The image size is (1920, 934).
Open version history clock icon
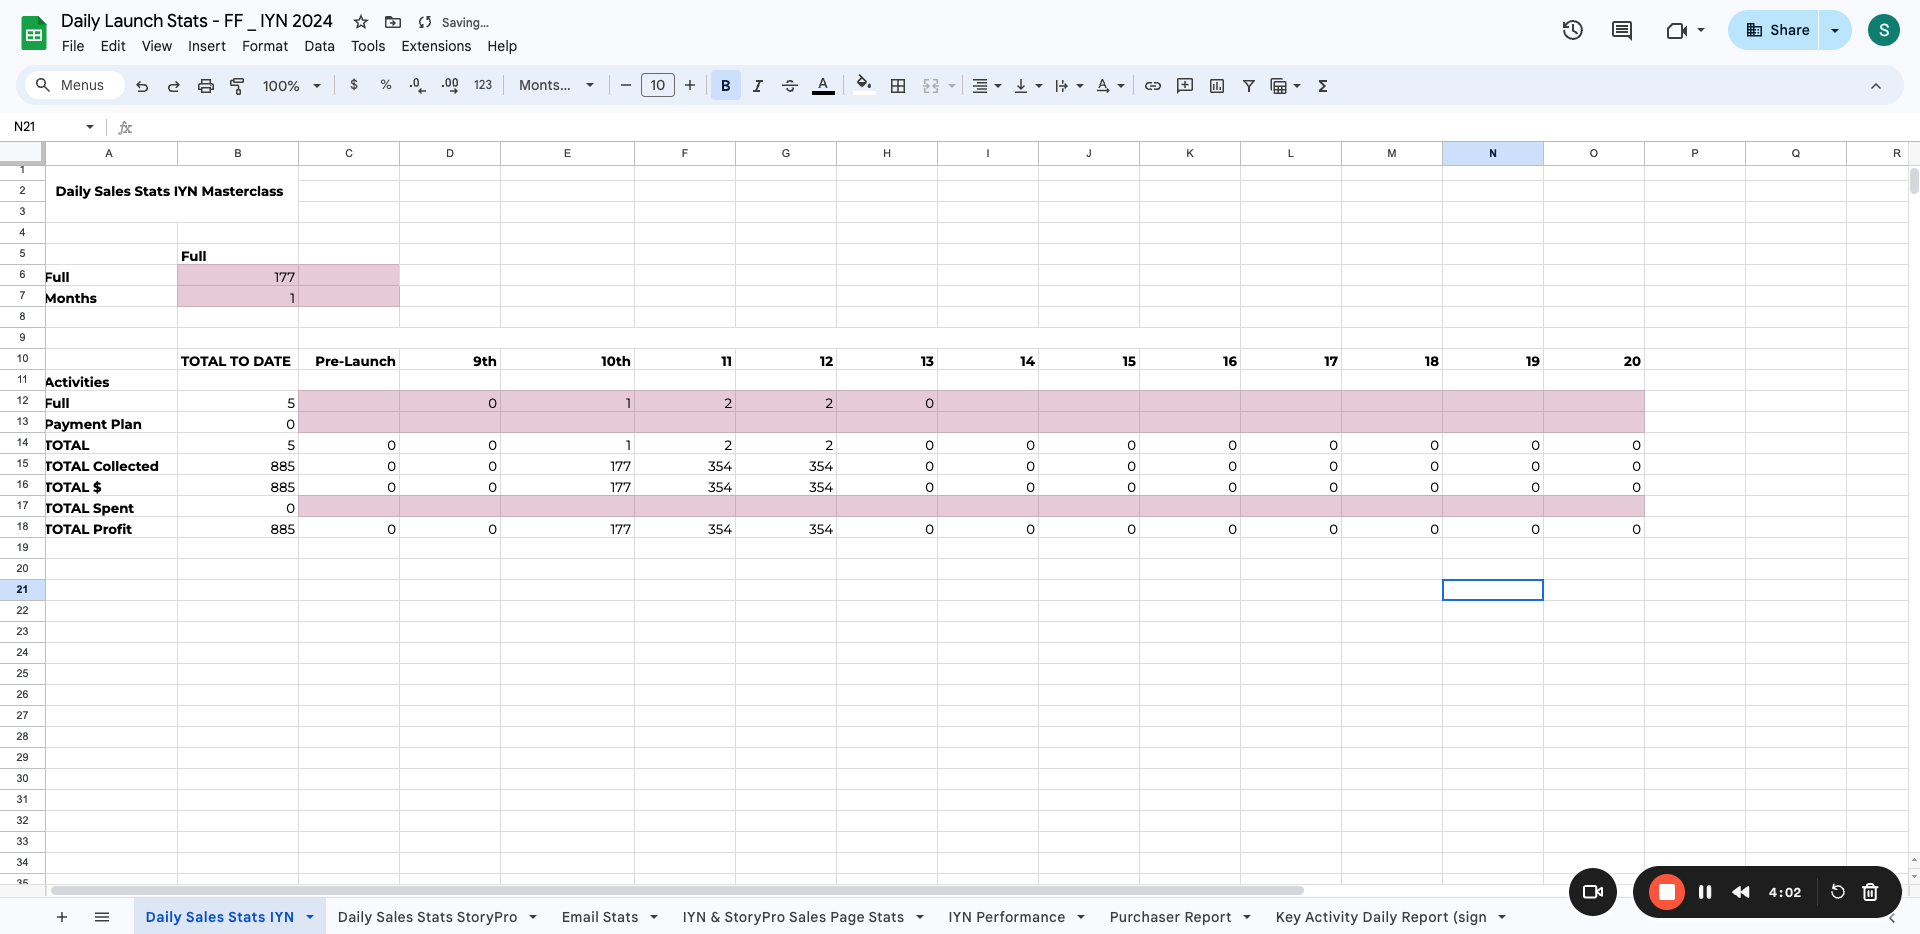tap(1573, 30)
